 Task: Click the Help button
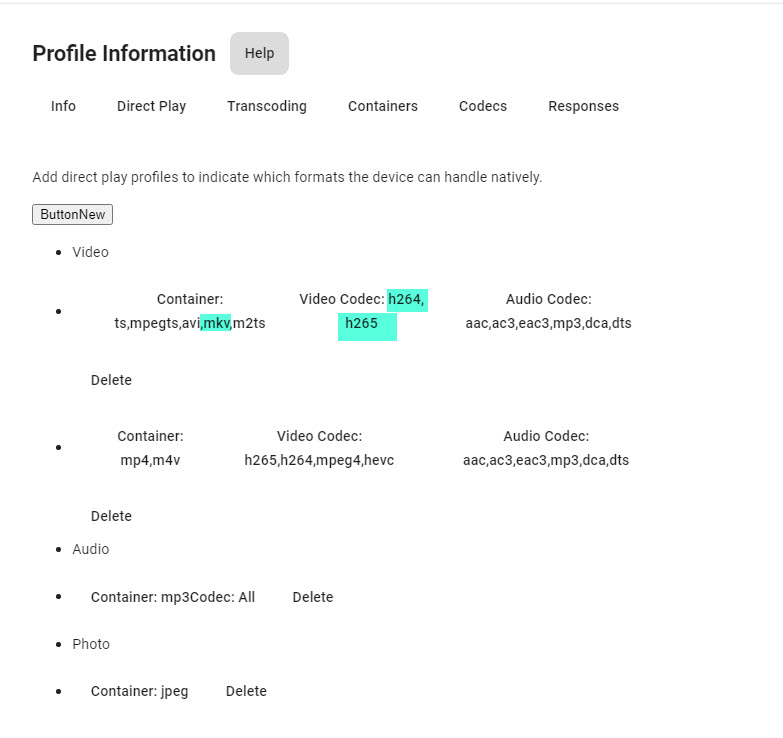click(259, 54)
